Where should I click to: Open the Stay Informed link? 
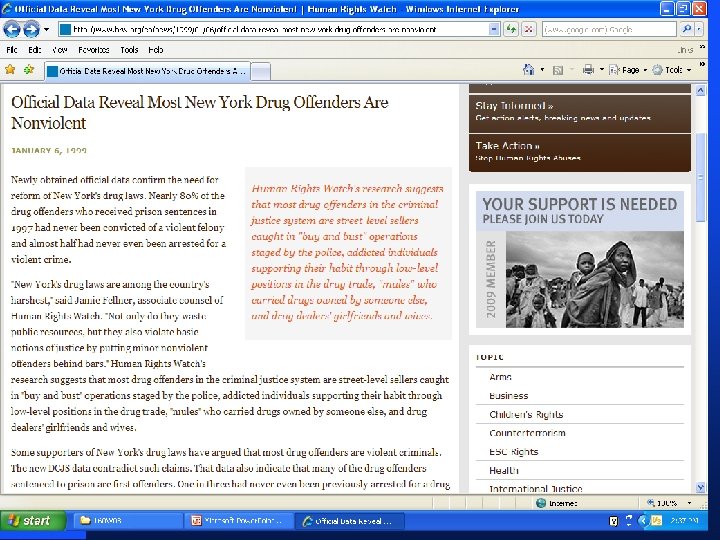pos(514,106)
